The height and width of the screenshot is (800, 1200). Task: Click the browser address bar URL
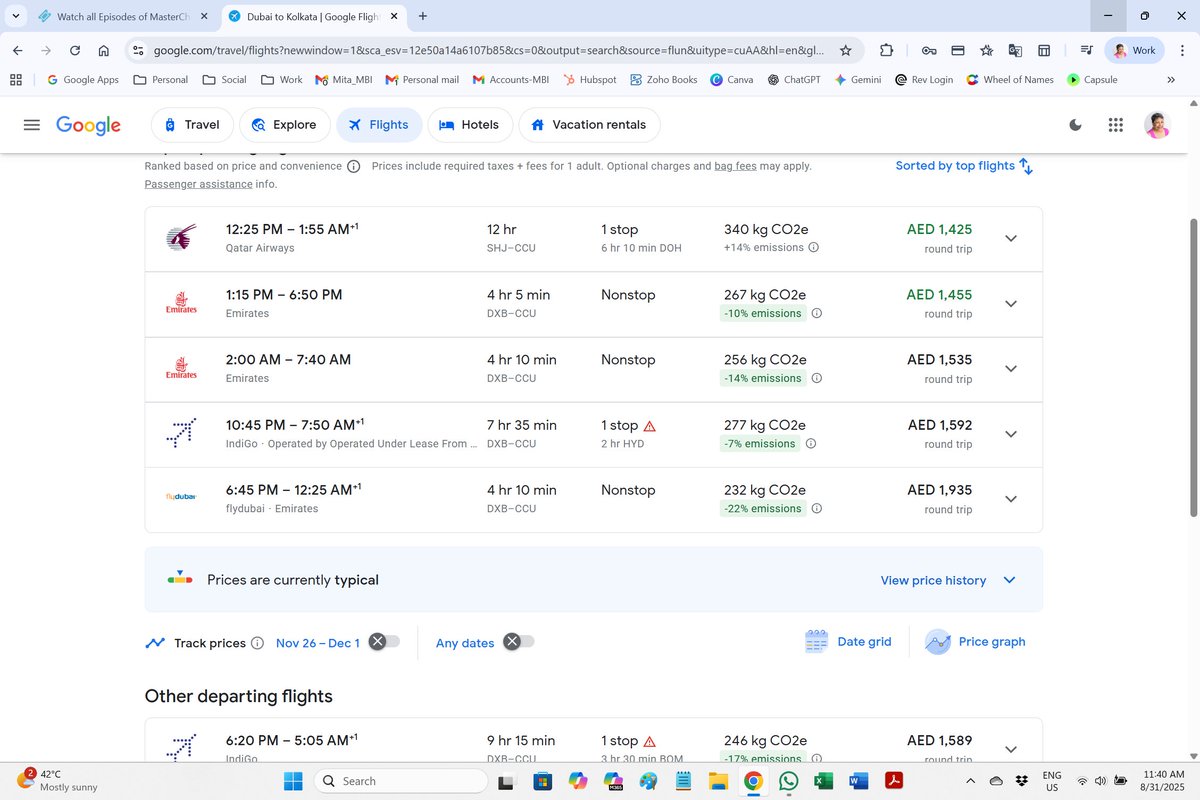pos(488,50)
